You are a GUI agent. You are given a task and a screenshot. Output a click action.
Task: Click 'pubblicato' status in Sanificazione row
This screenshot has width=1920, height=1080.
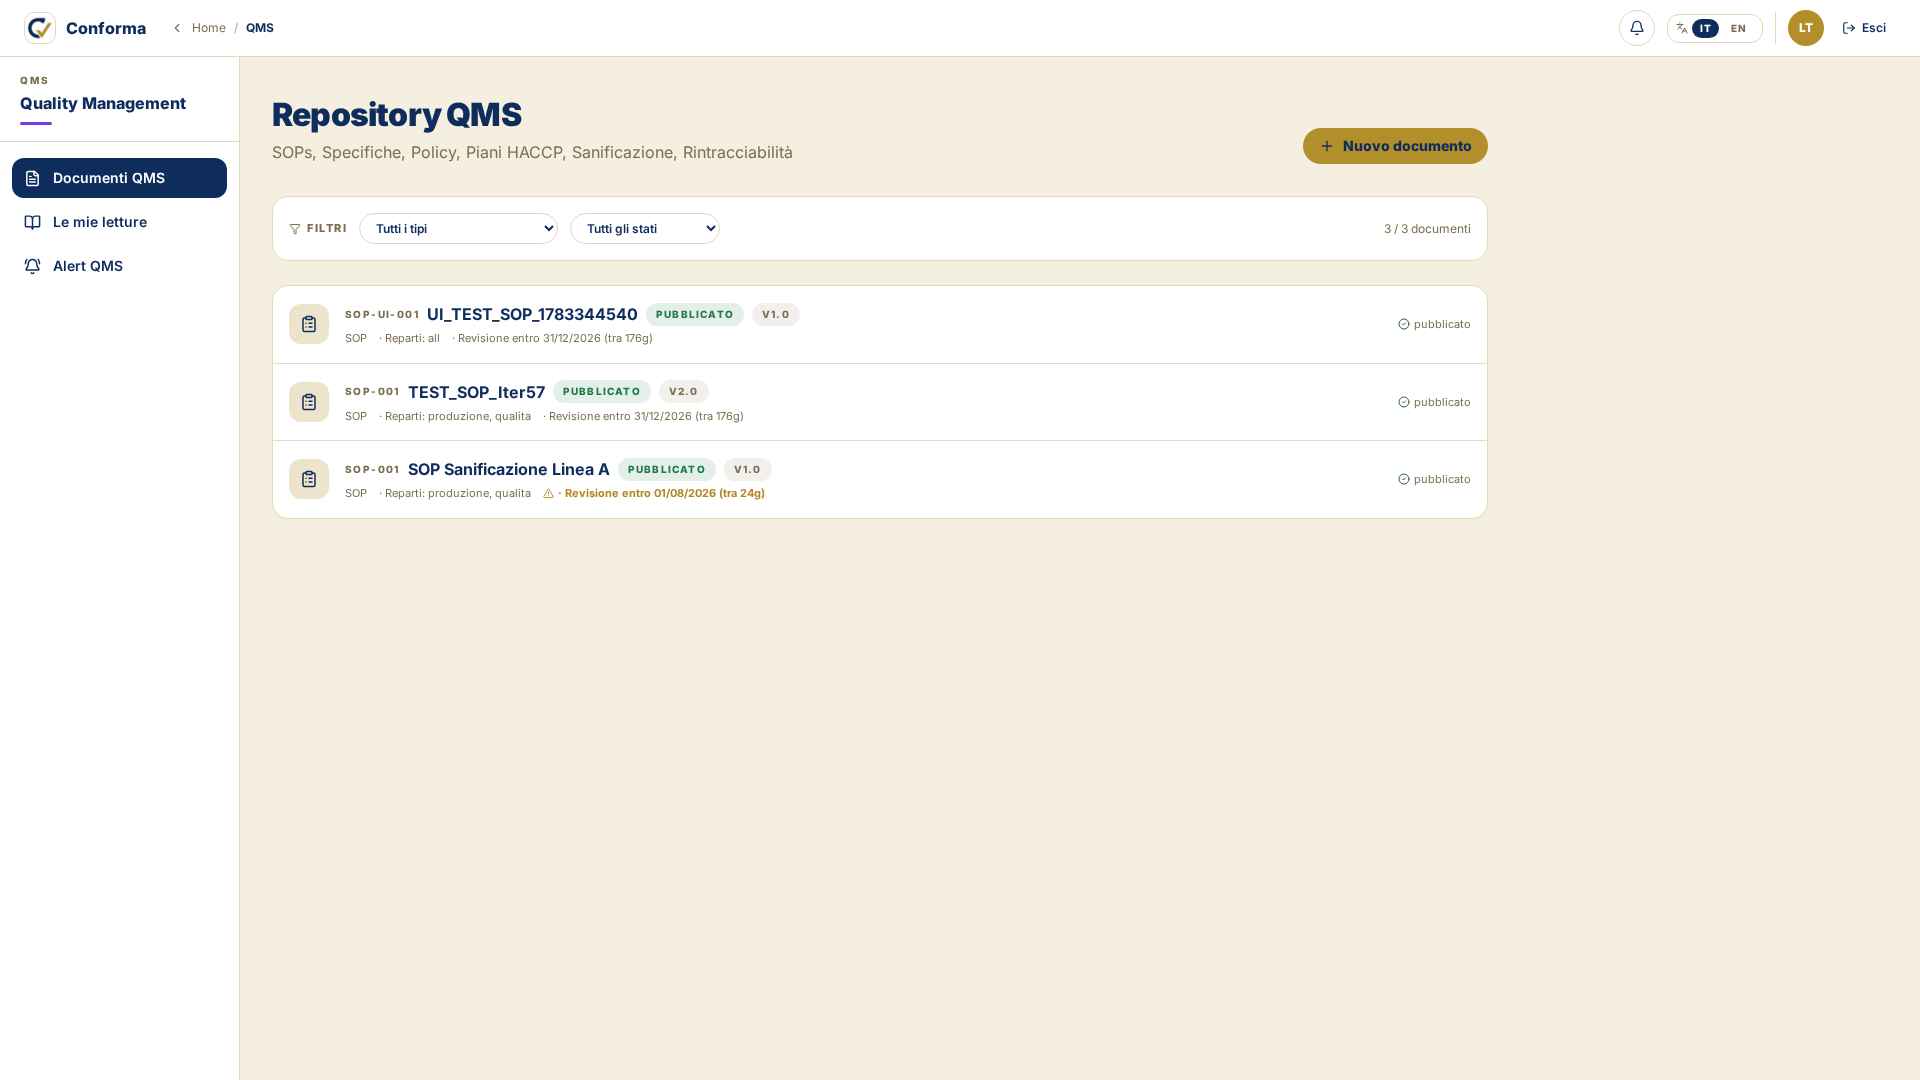(1442, 479)
